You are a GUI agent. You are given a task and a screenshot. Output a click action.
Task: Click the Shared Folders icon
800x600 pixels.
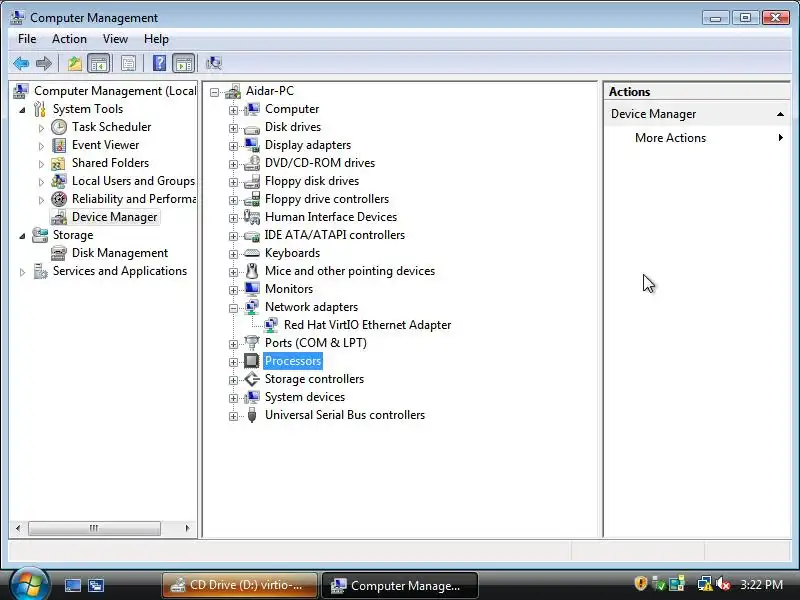click(x=58, y=163)
